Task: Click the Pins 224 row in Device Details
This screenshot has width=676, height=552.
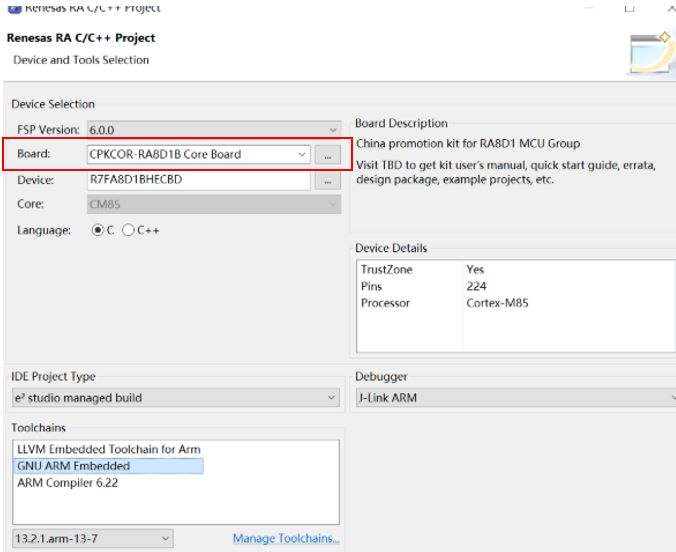Action: pyautogui.click(x=516, y=286)
